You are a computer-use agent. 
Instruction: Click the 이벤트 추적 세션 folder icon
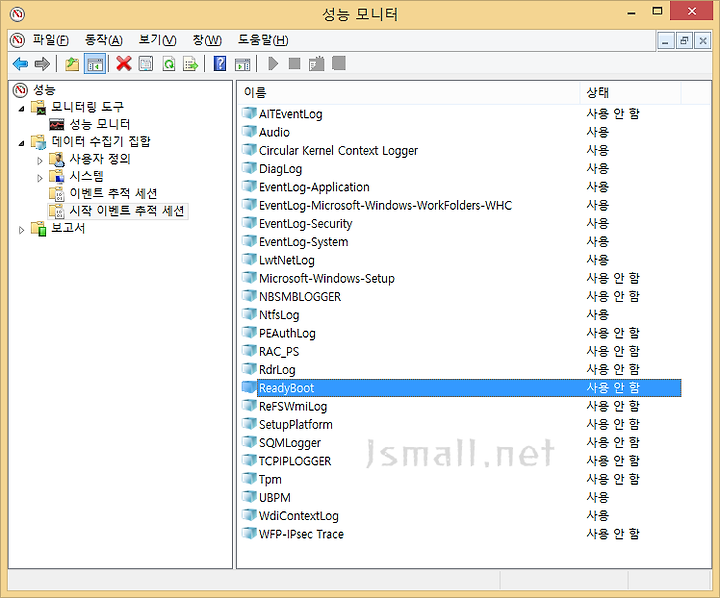coord(56,194)
